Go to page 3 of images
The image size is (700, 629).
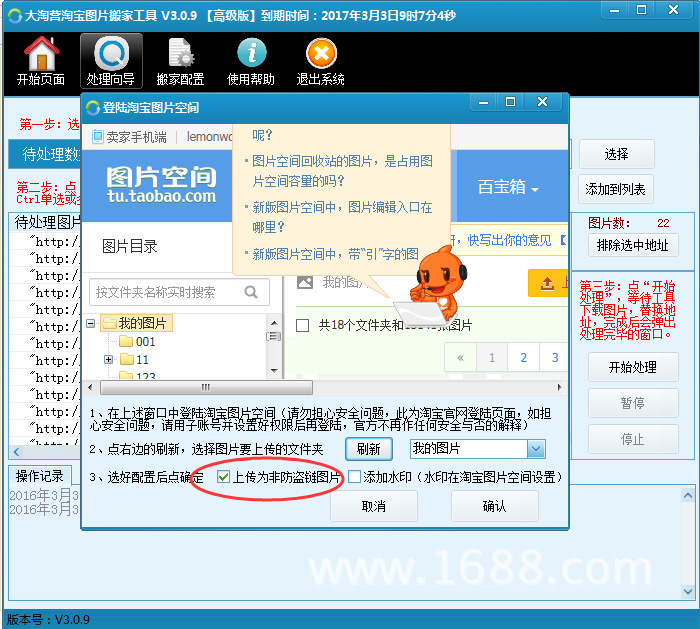tap(554, 357)
